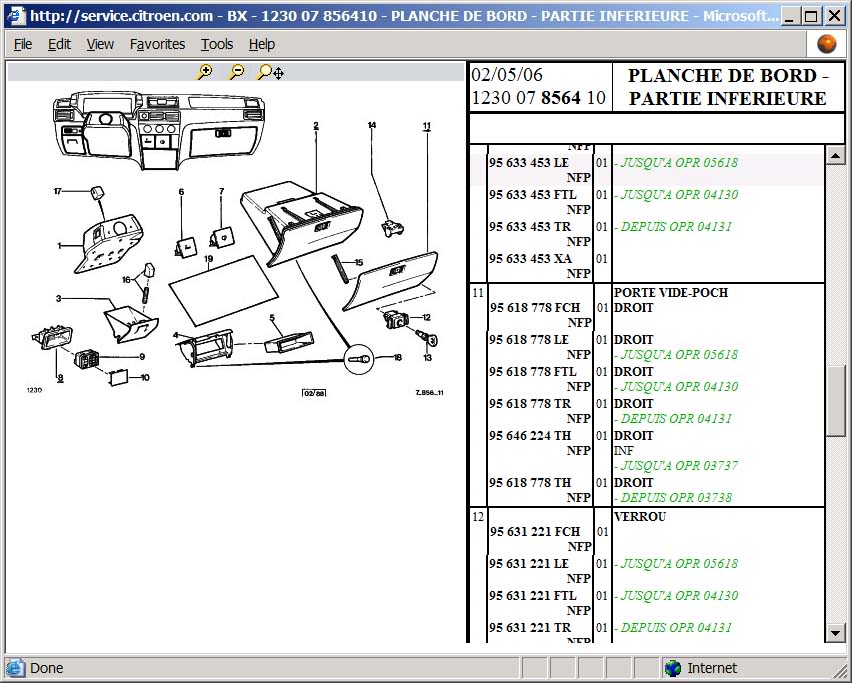Click callout number 17 in diagram
Image resolution: width=852 pixels, height=683 pixels.
[x=58, y=191]
